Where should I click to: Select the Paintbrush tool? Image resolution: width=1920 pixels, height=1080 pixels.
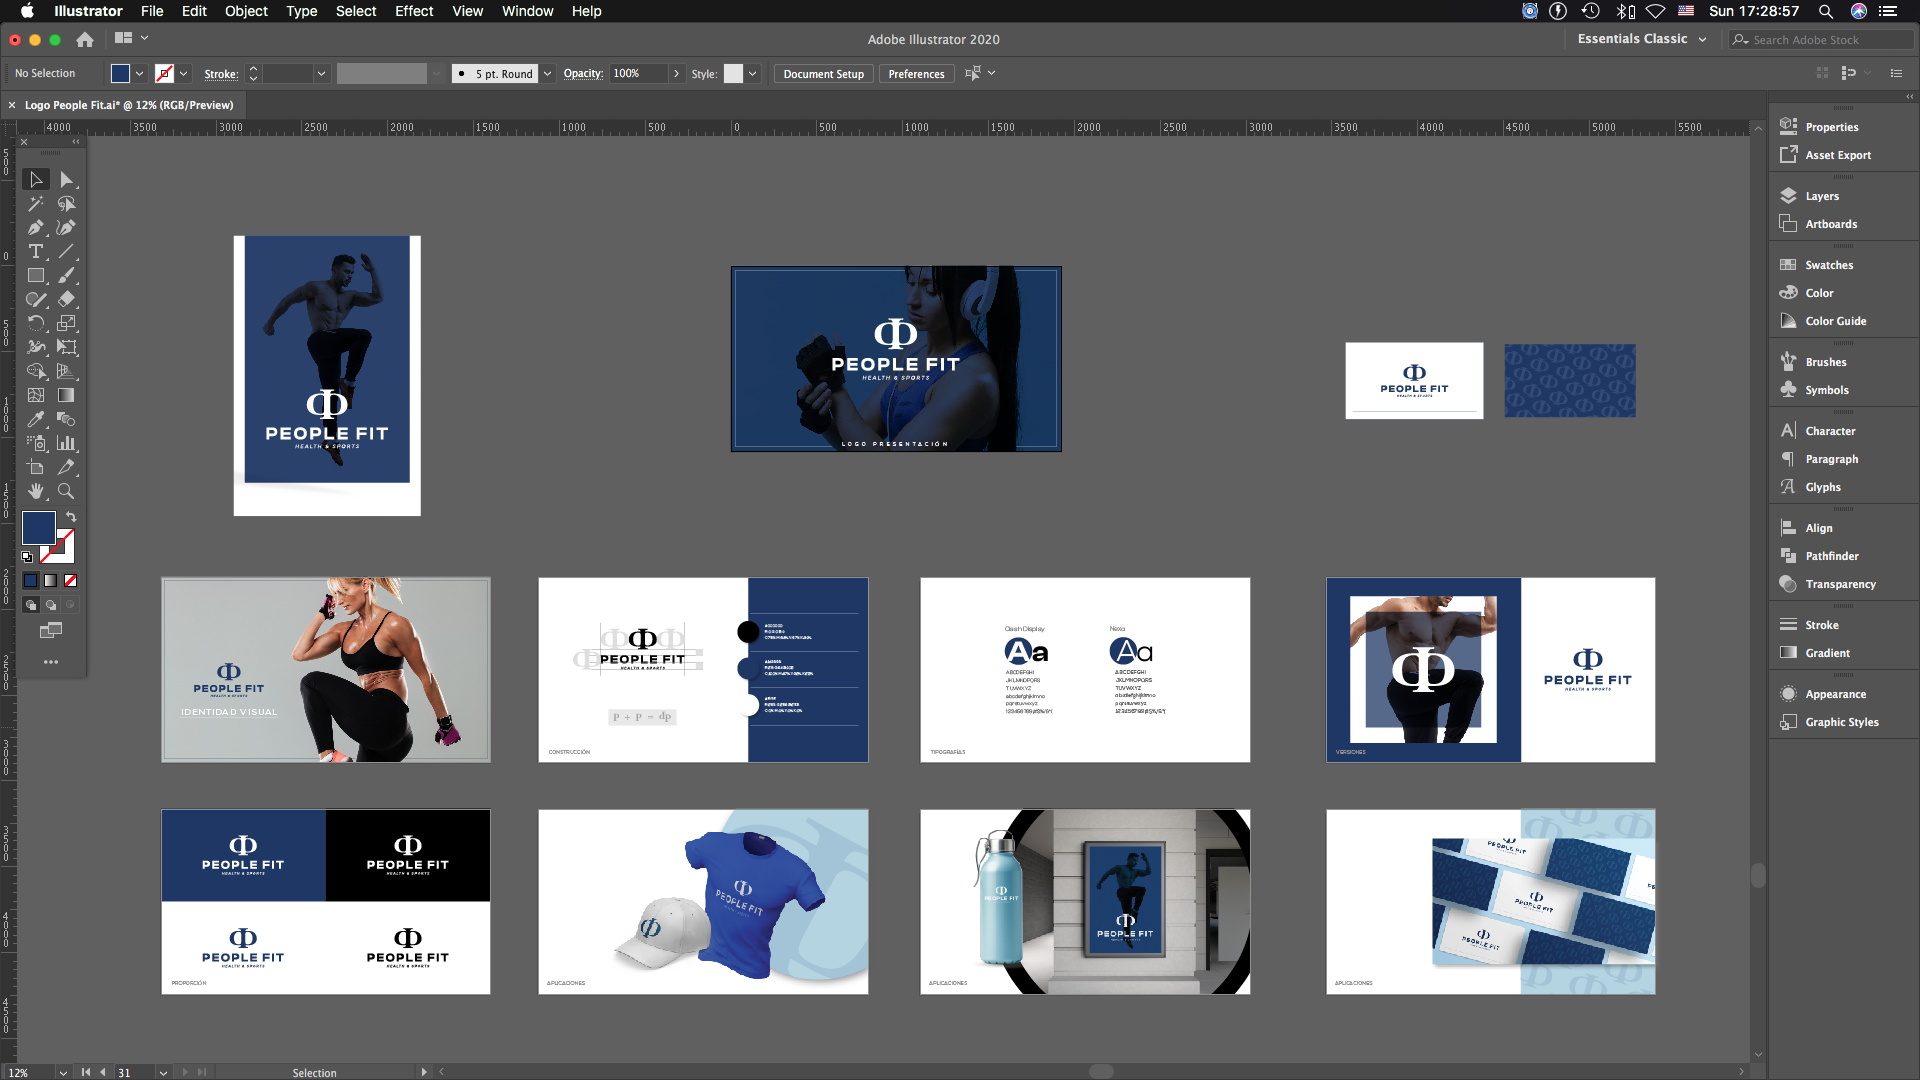coord(66,276)
